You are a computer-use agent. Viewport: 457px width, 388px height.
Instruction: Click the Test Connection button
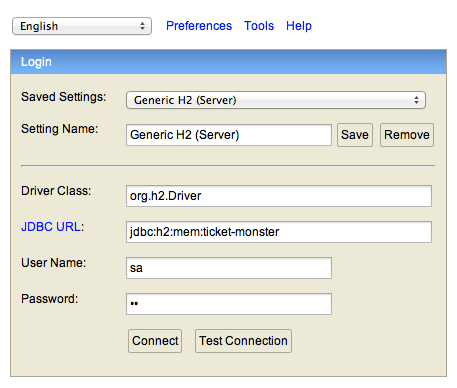(x=243, y=341)
